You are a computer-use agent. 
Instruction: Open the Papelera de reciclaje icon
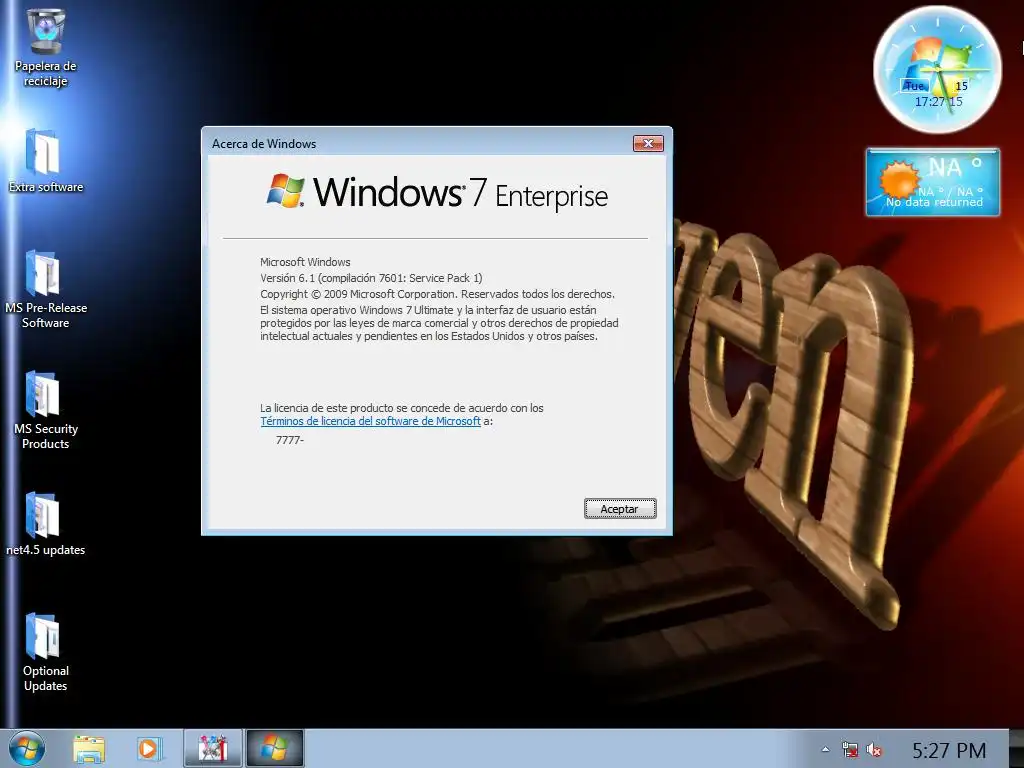pyautogui.click(x=45, y=47)
